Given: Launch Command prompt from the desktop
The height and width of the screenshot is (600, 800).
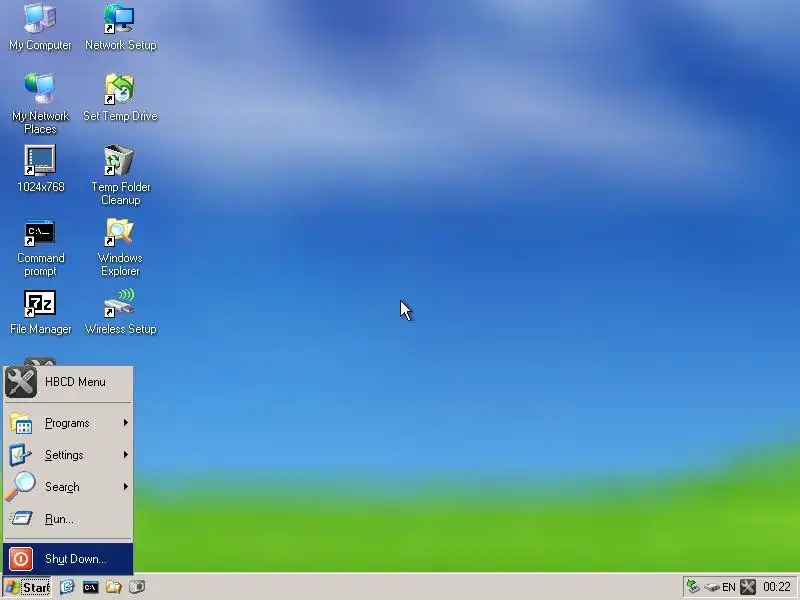Looking at the screenshot, I should click(40, 248).
